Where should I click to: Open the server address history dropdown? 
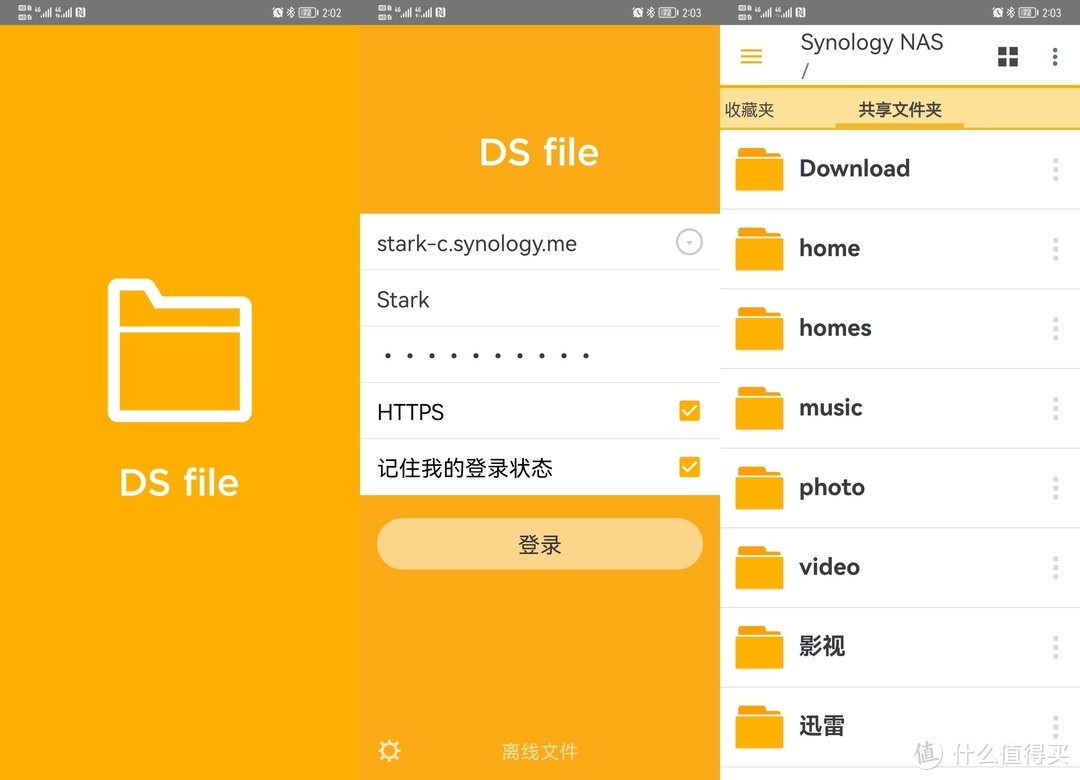tap(688, 242)
